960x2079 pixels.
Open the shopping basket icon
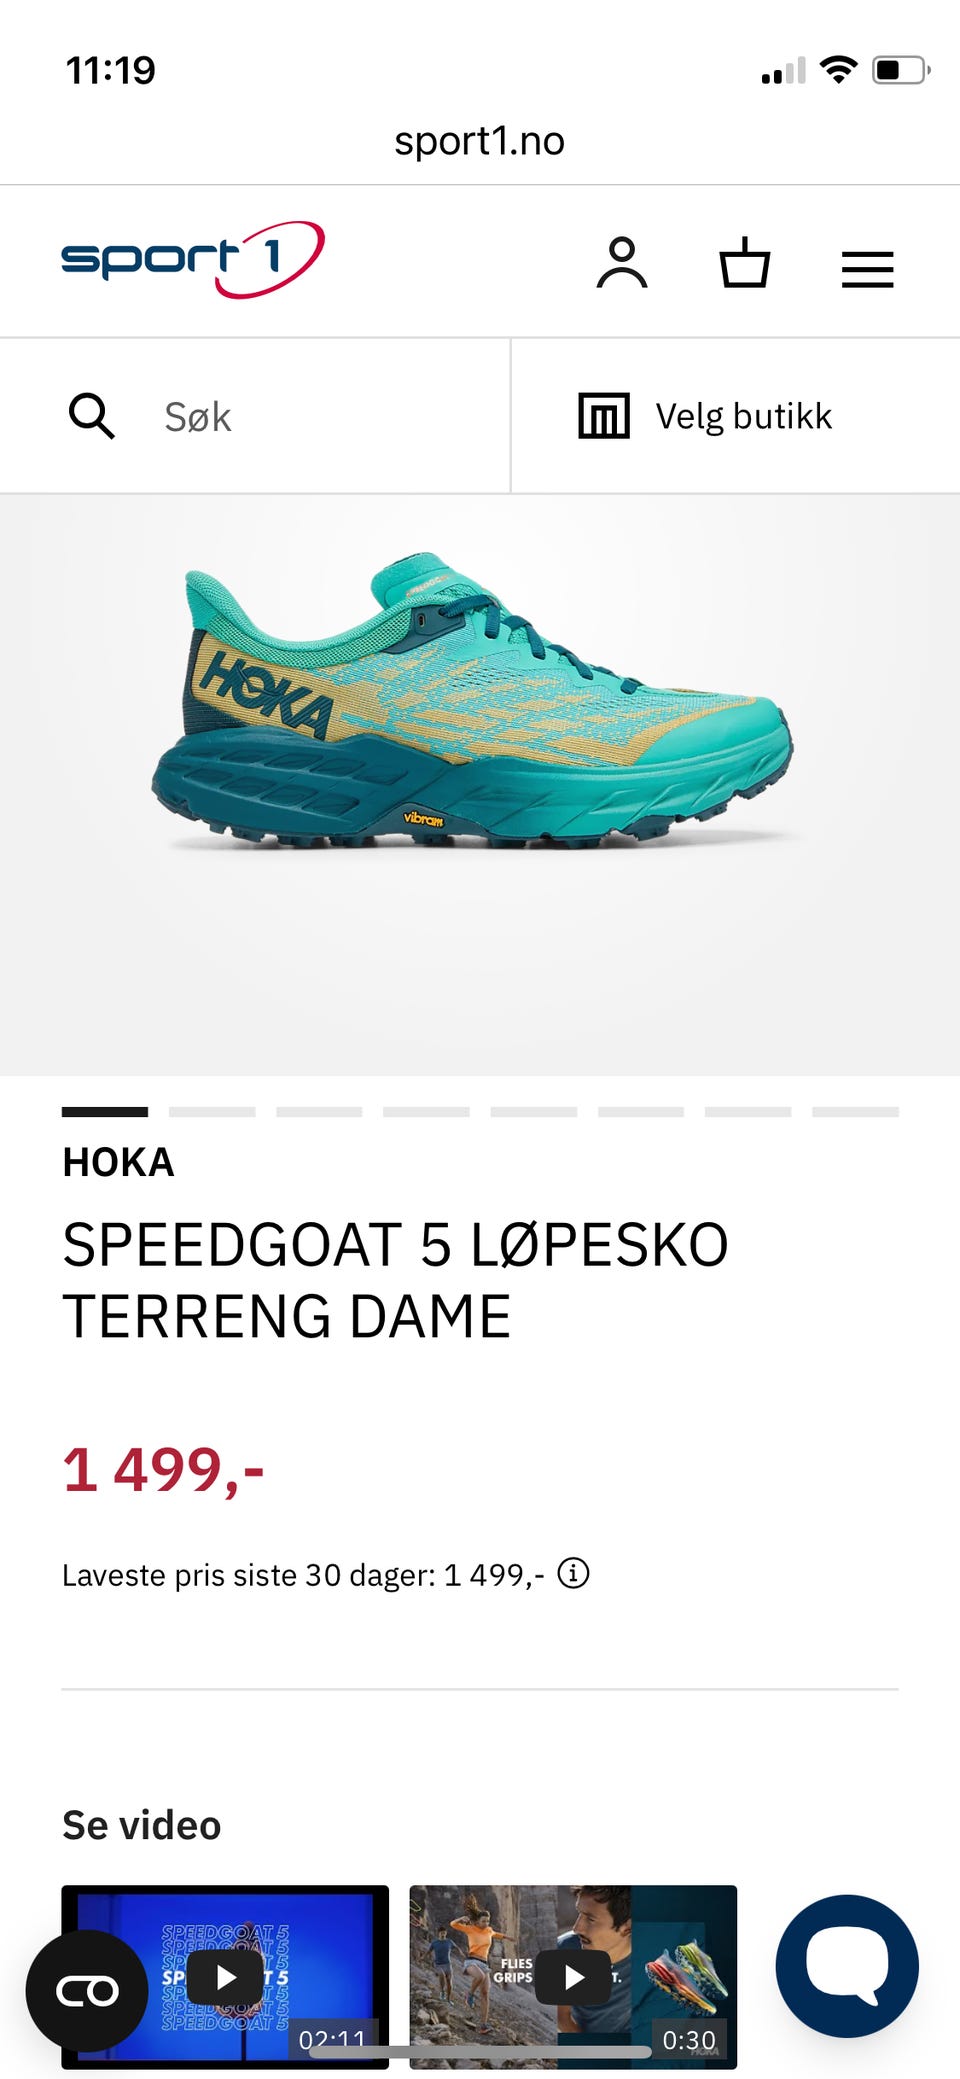click(x=745, y=263)
